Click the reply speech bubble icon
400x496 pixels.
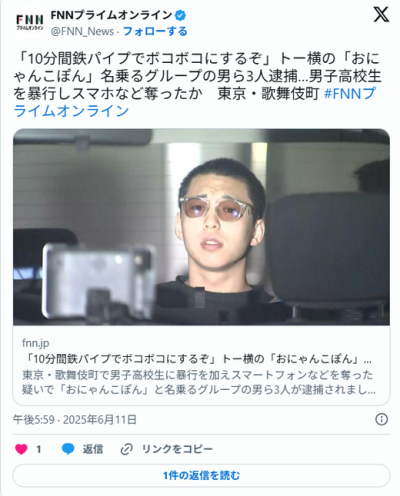click(x=68, y=449)
